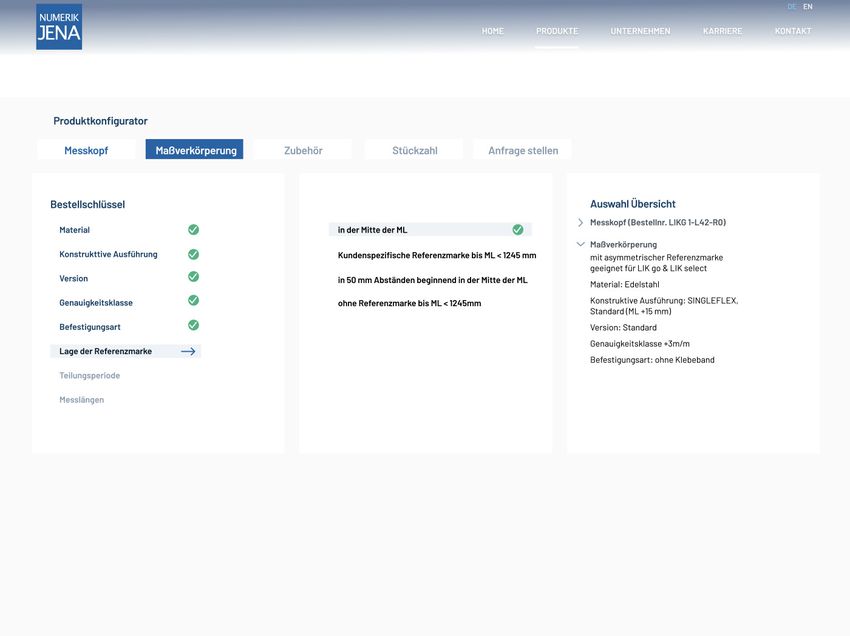This screenshot has height=636, width=850.
Task: Switch to the Zubehör tab
Action: click(303, 150)
